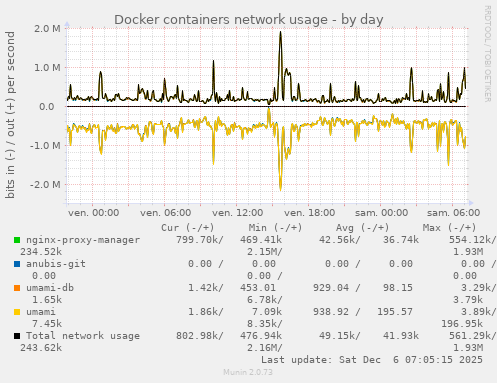Viewport: 497px width, 383px height.
Task: Click the 'ven. 12:00' time axis label
Action: click(238, 213)
